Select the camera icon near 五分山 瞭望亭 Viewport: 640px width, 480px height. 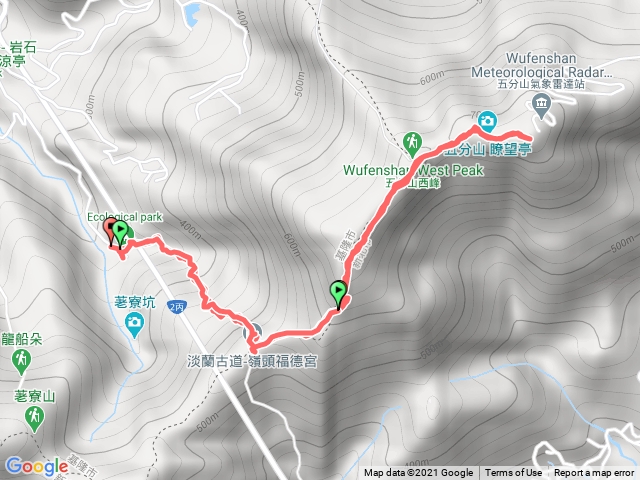(x=487, y=121)
